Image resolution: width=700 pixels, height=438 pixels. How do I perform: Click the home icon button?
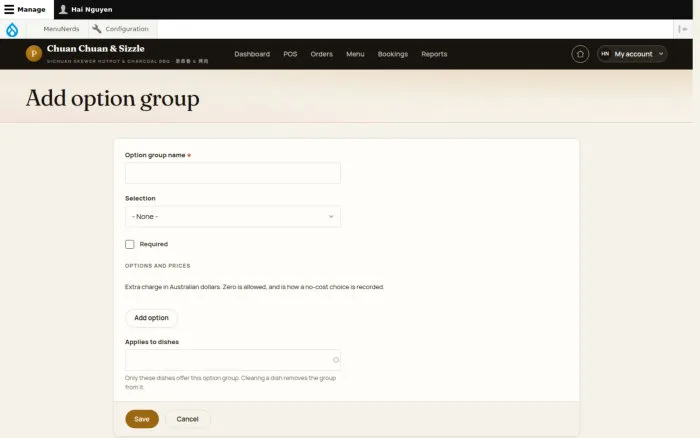click(x=580, y=54)
